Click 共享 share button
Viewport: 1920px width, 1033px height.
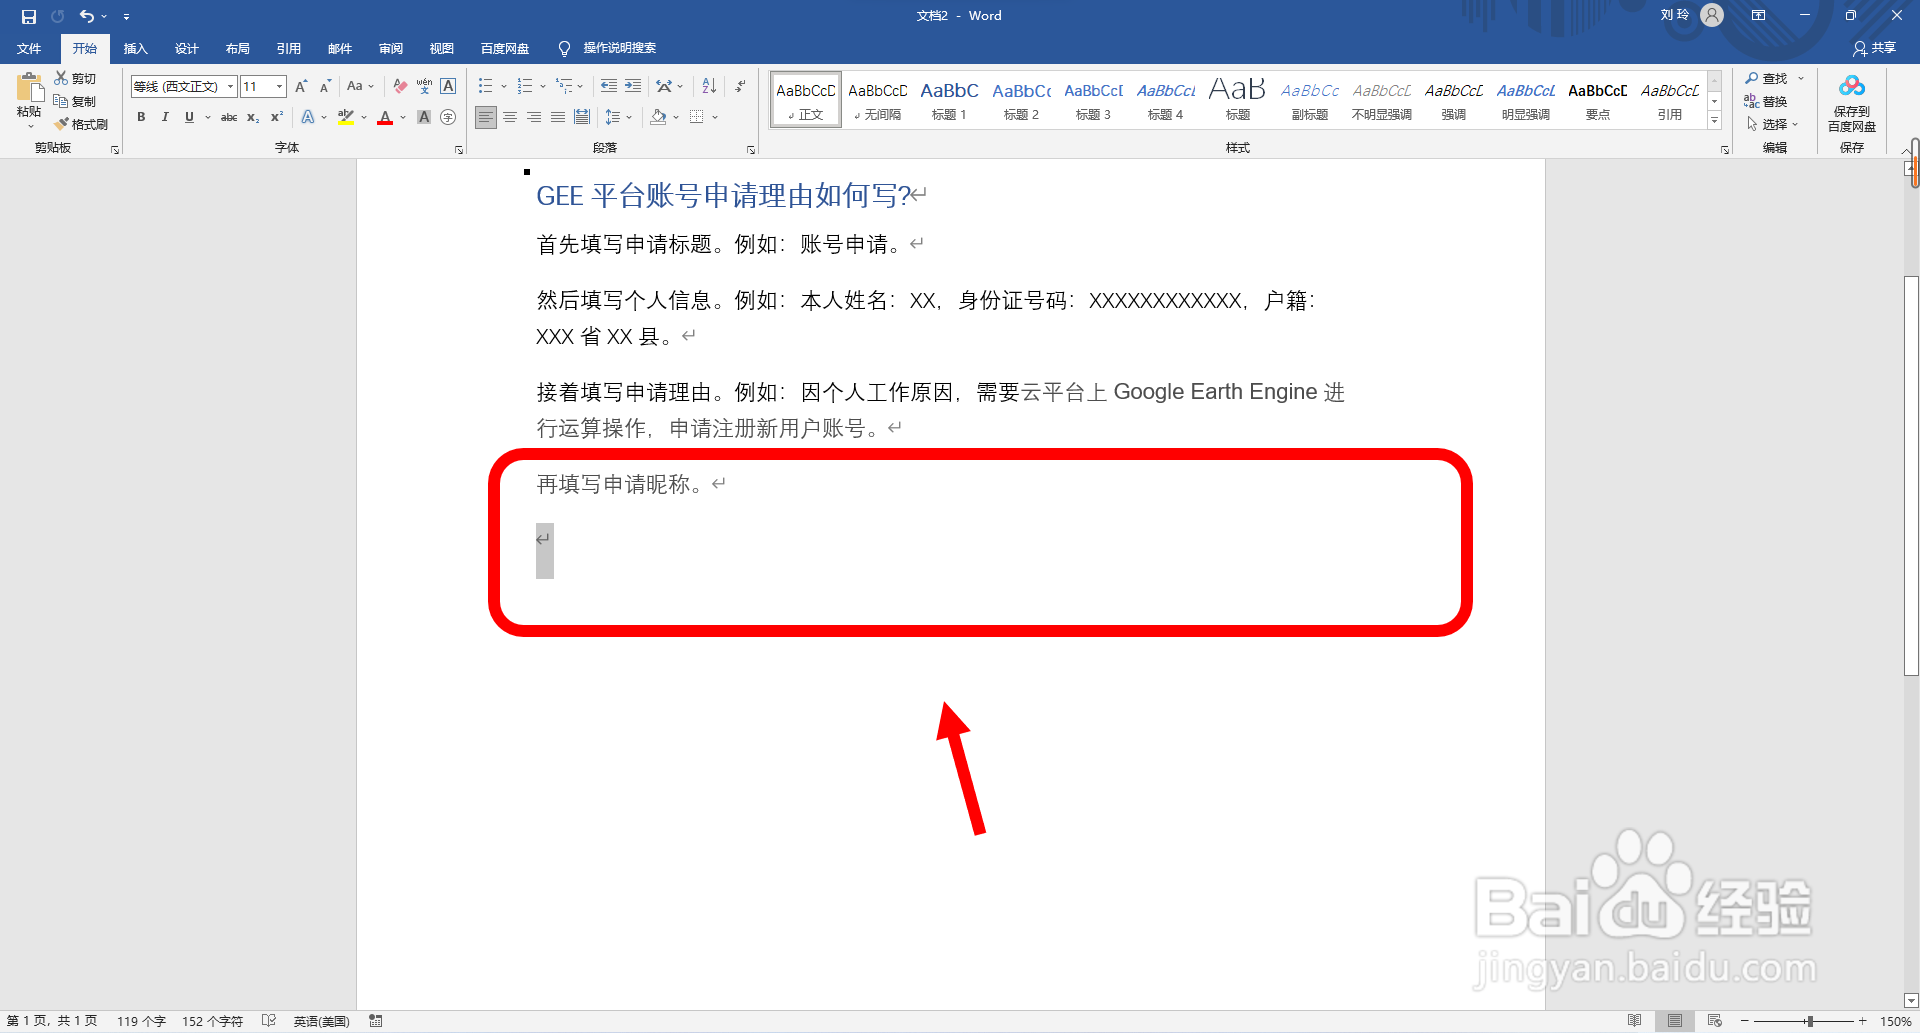pos(1874,48)
